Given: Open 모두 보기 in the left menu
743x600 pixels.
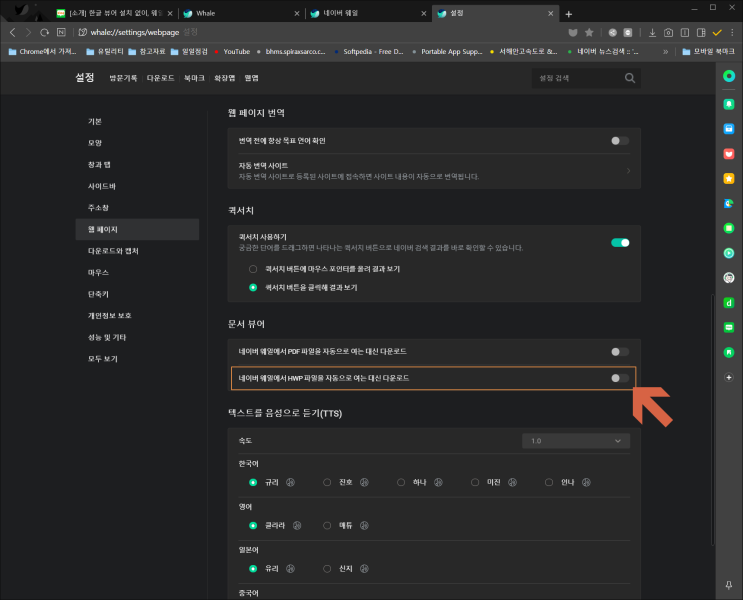Looking at the screenshot, I should tap(102, 359).
